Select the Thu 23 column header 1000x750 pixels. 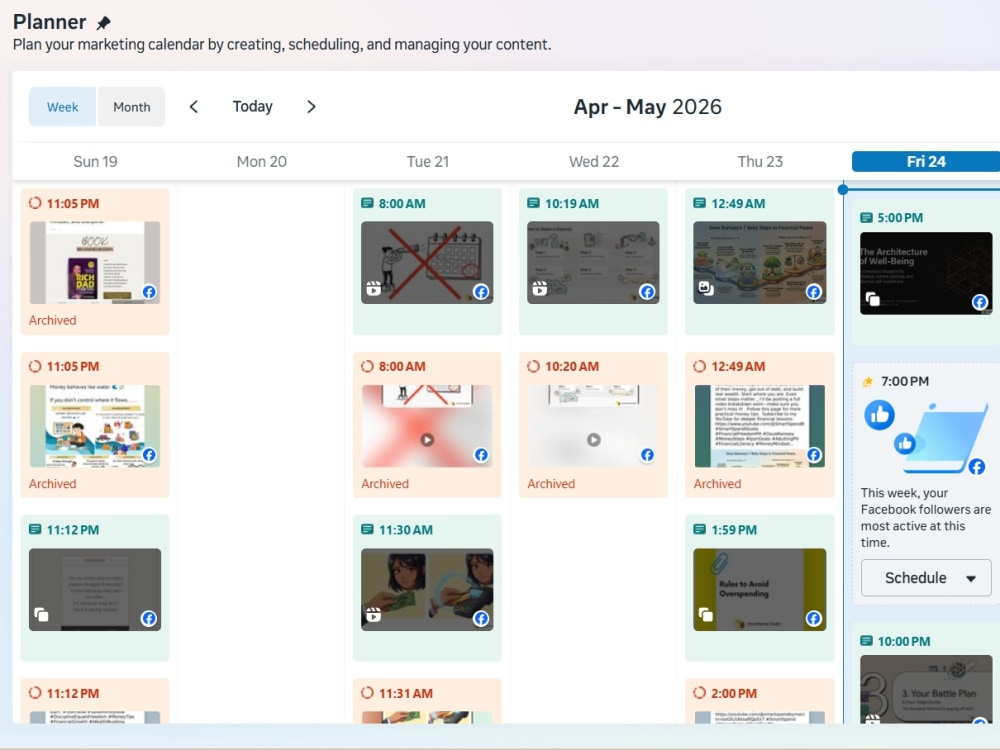(x=760, y=161)
